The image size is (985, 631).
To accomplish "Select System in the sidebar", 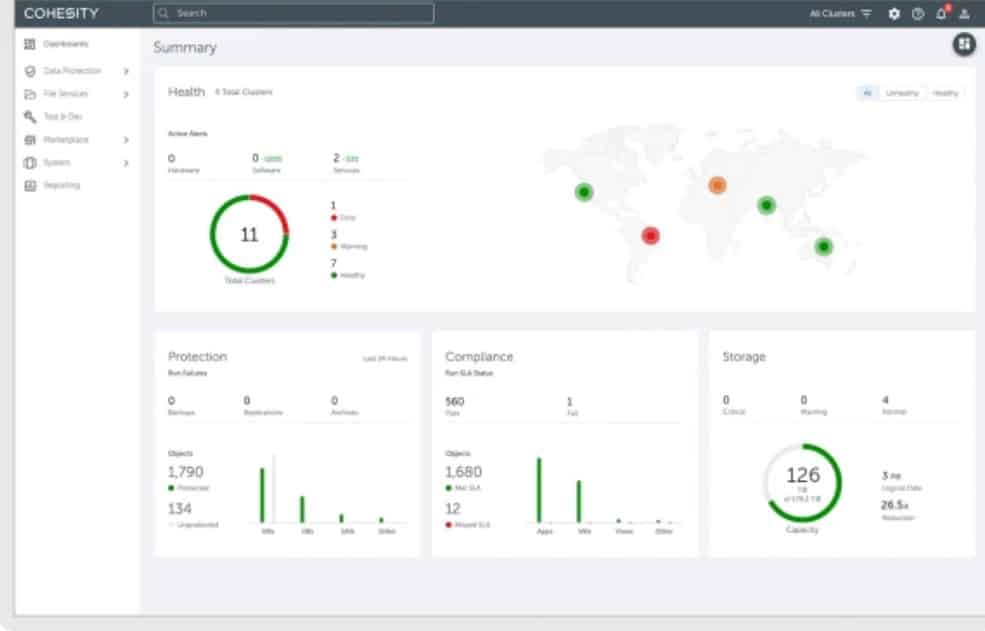I will pos(57,162).
